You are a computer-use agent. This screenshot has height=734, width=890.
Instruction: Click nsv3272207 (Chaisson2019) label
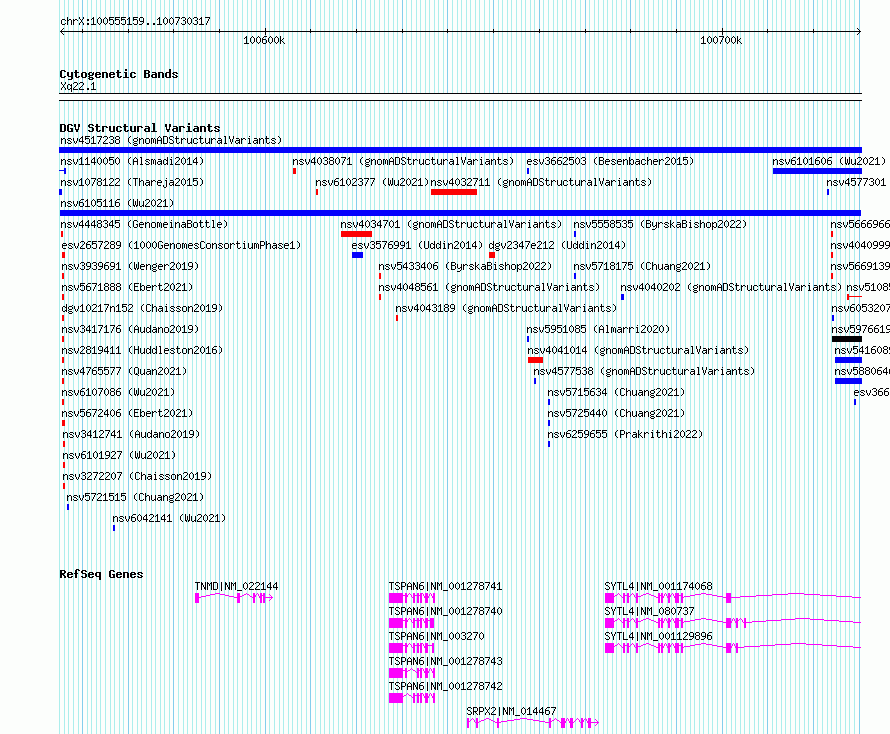coord(137,476)
